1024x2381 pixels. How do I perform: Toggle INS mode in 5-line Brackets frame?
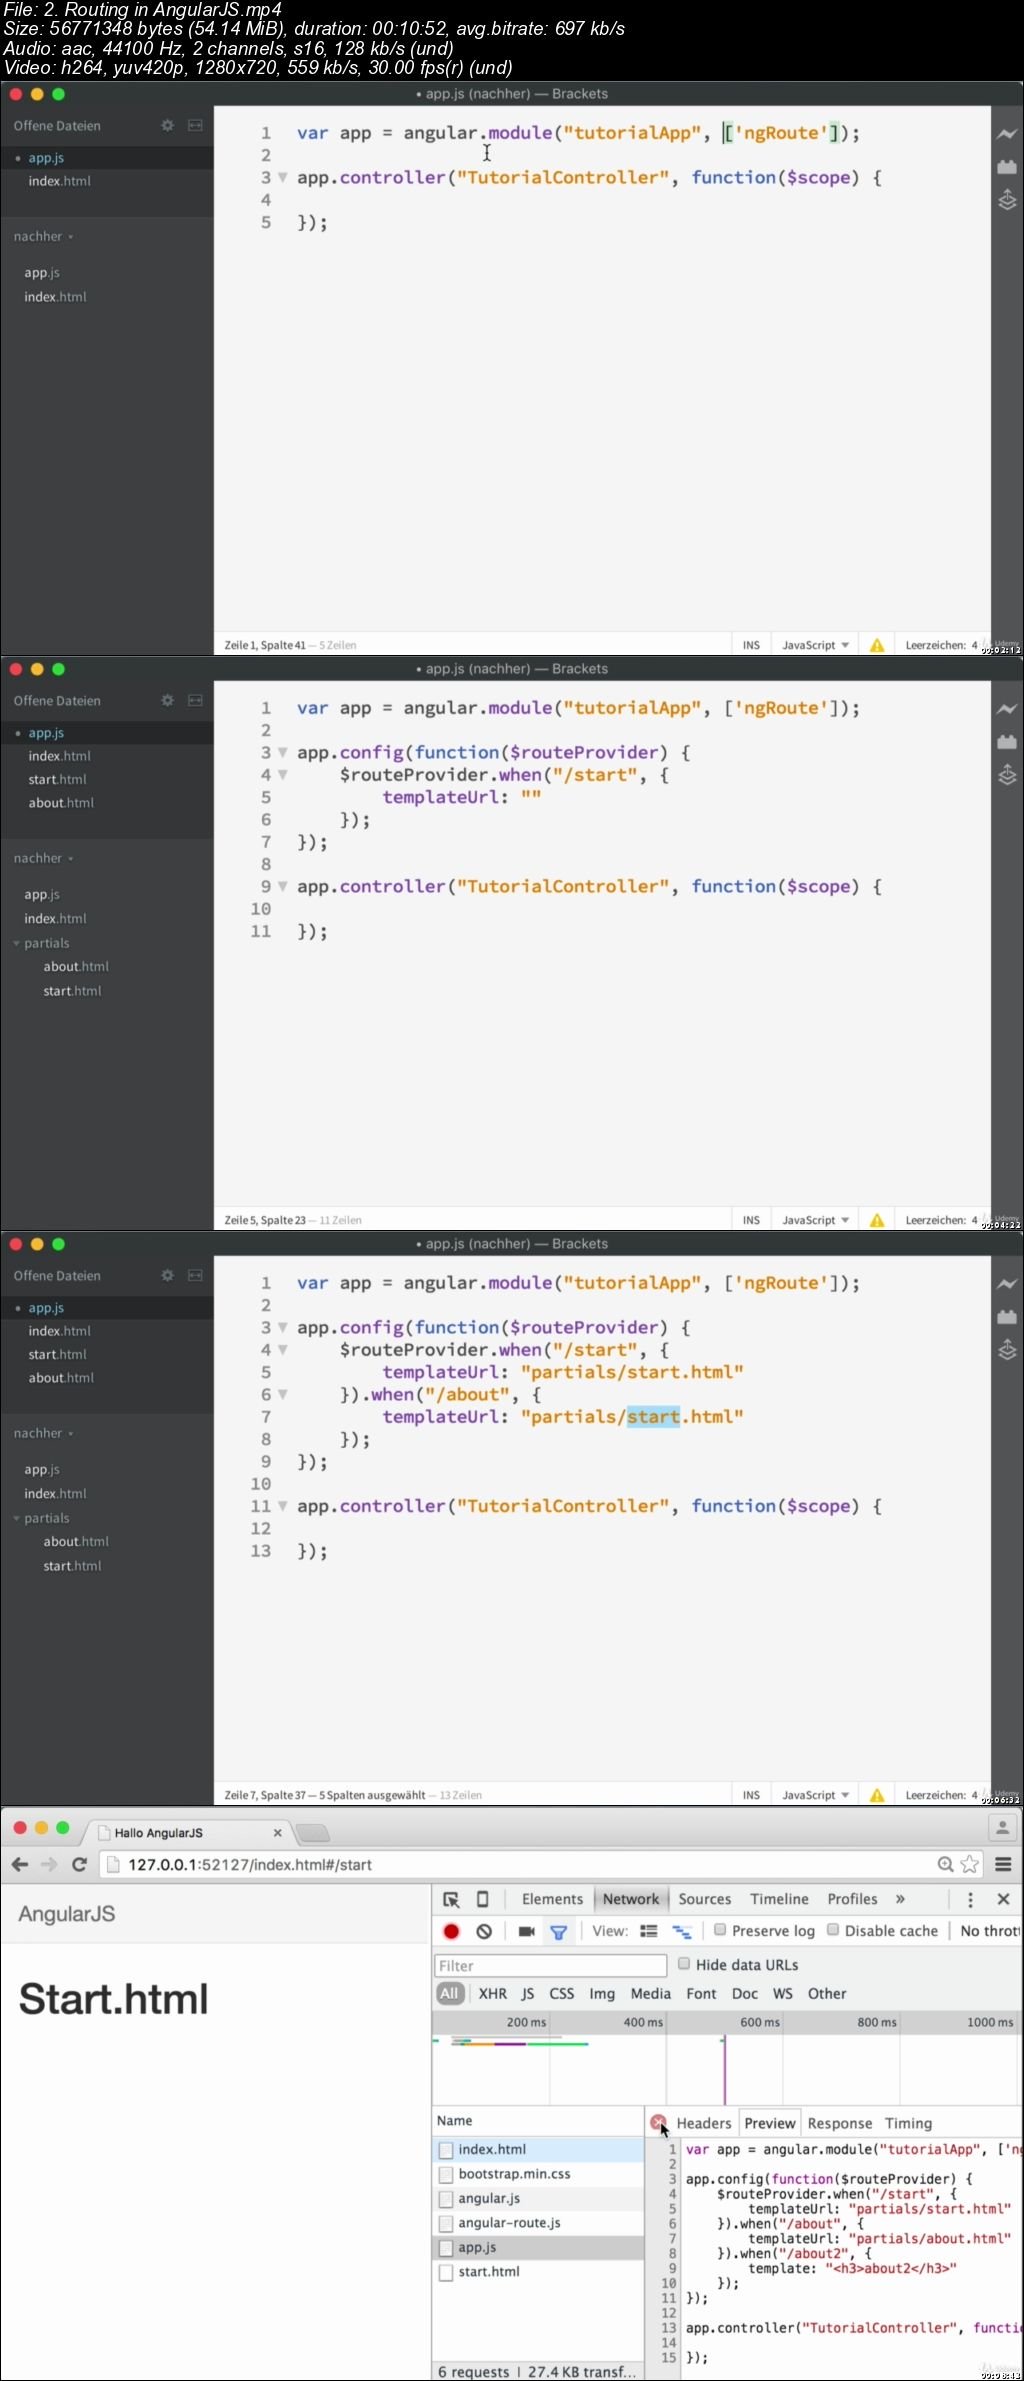(x=751, y=646)
